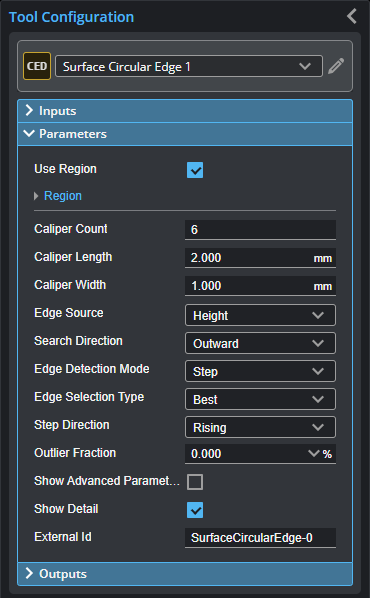Disable the Show Detail checkbox

click(x=195, y=510)
